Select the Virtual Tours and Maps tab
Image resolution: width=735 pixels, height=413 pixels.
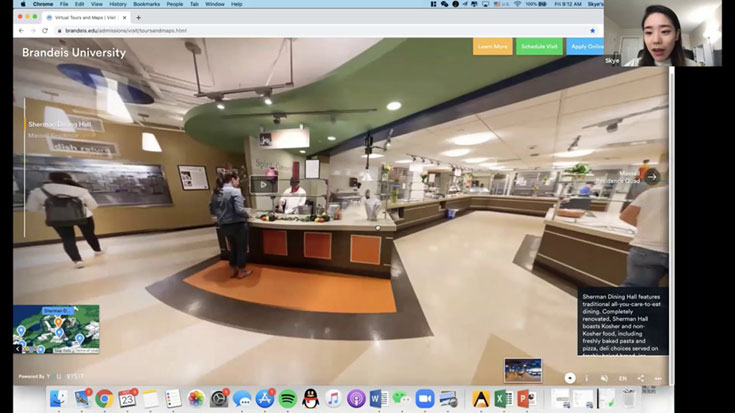click(86, 18)
